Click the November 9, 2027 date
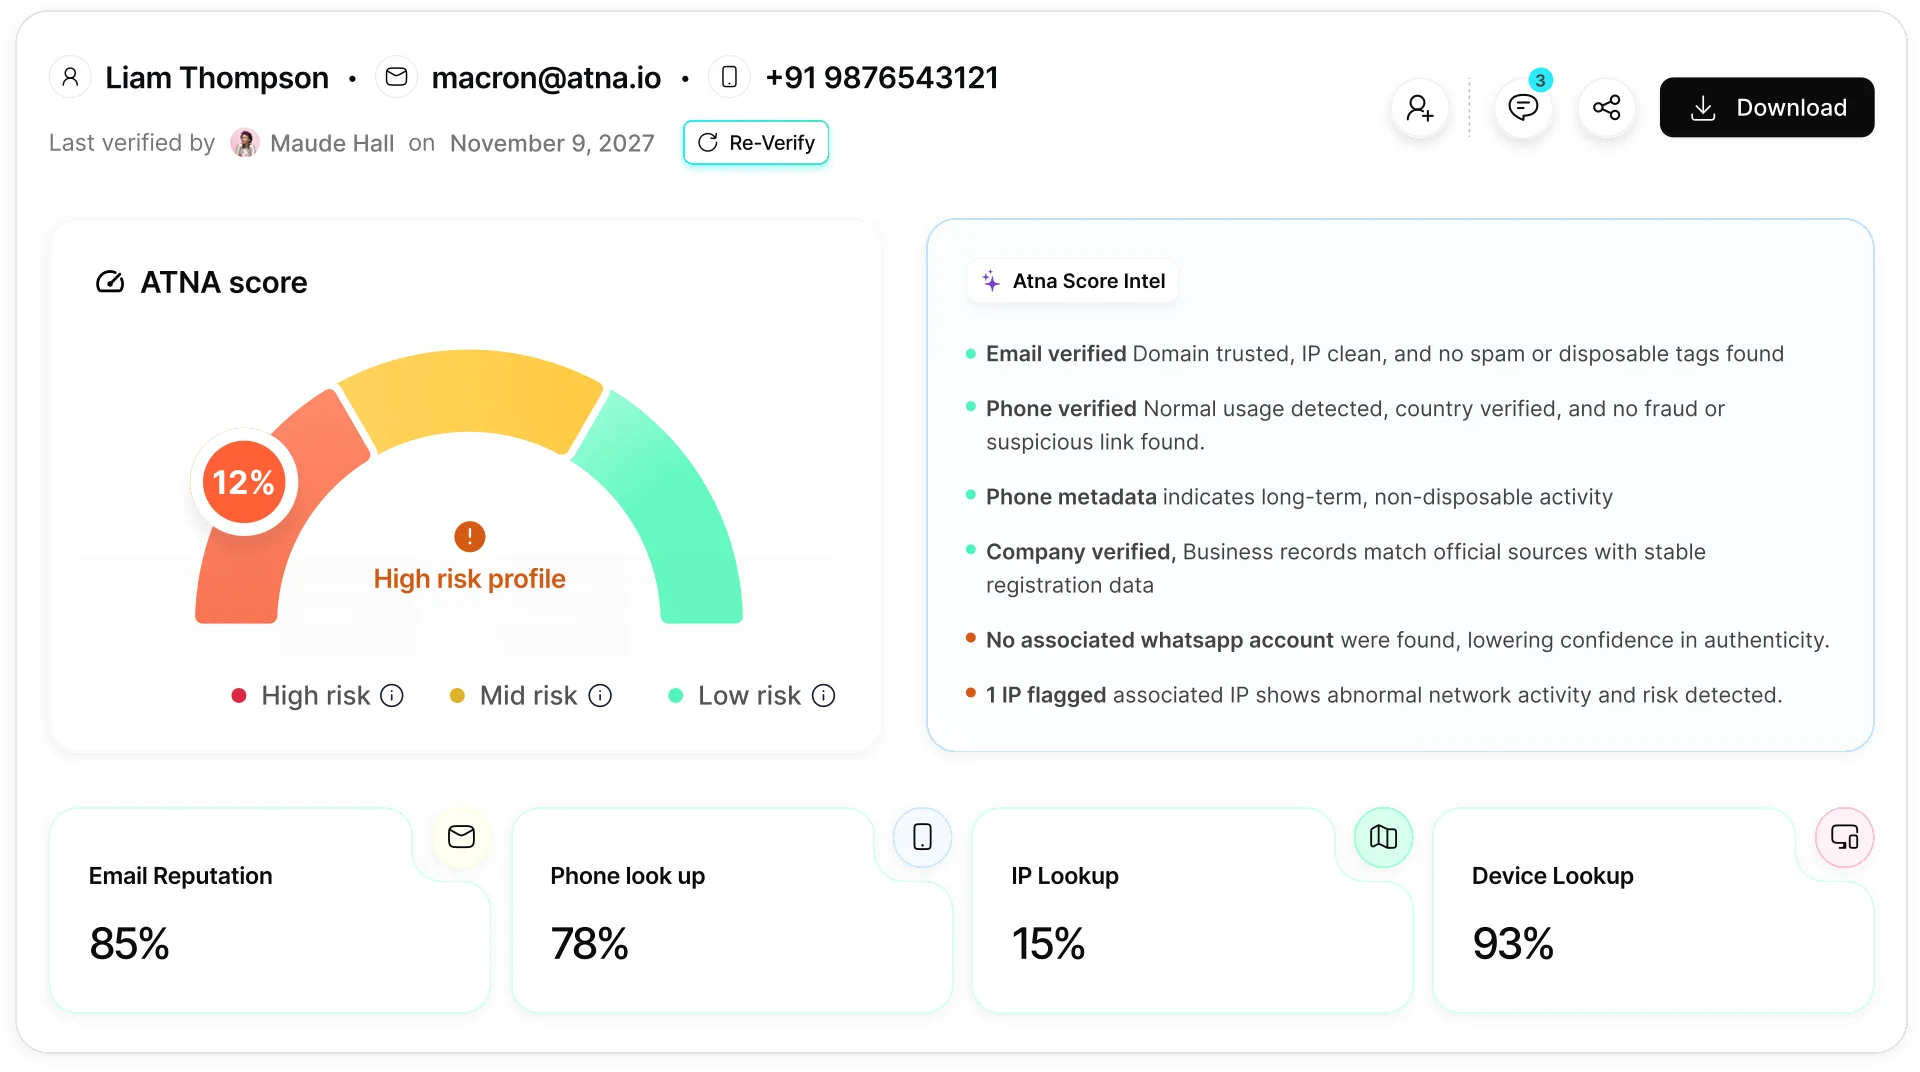 point(552,143)
